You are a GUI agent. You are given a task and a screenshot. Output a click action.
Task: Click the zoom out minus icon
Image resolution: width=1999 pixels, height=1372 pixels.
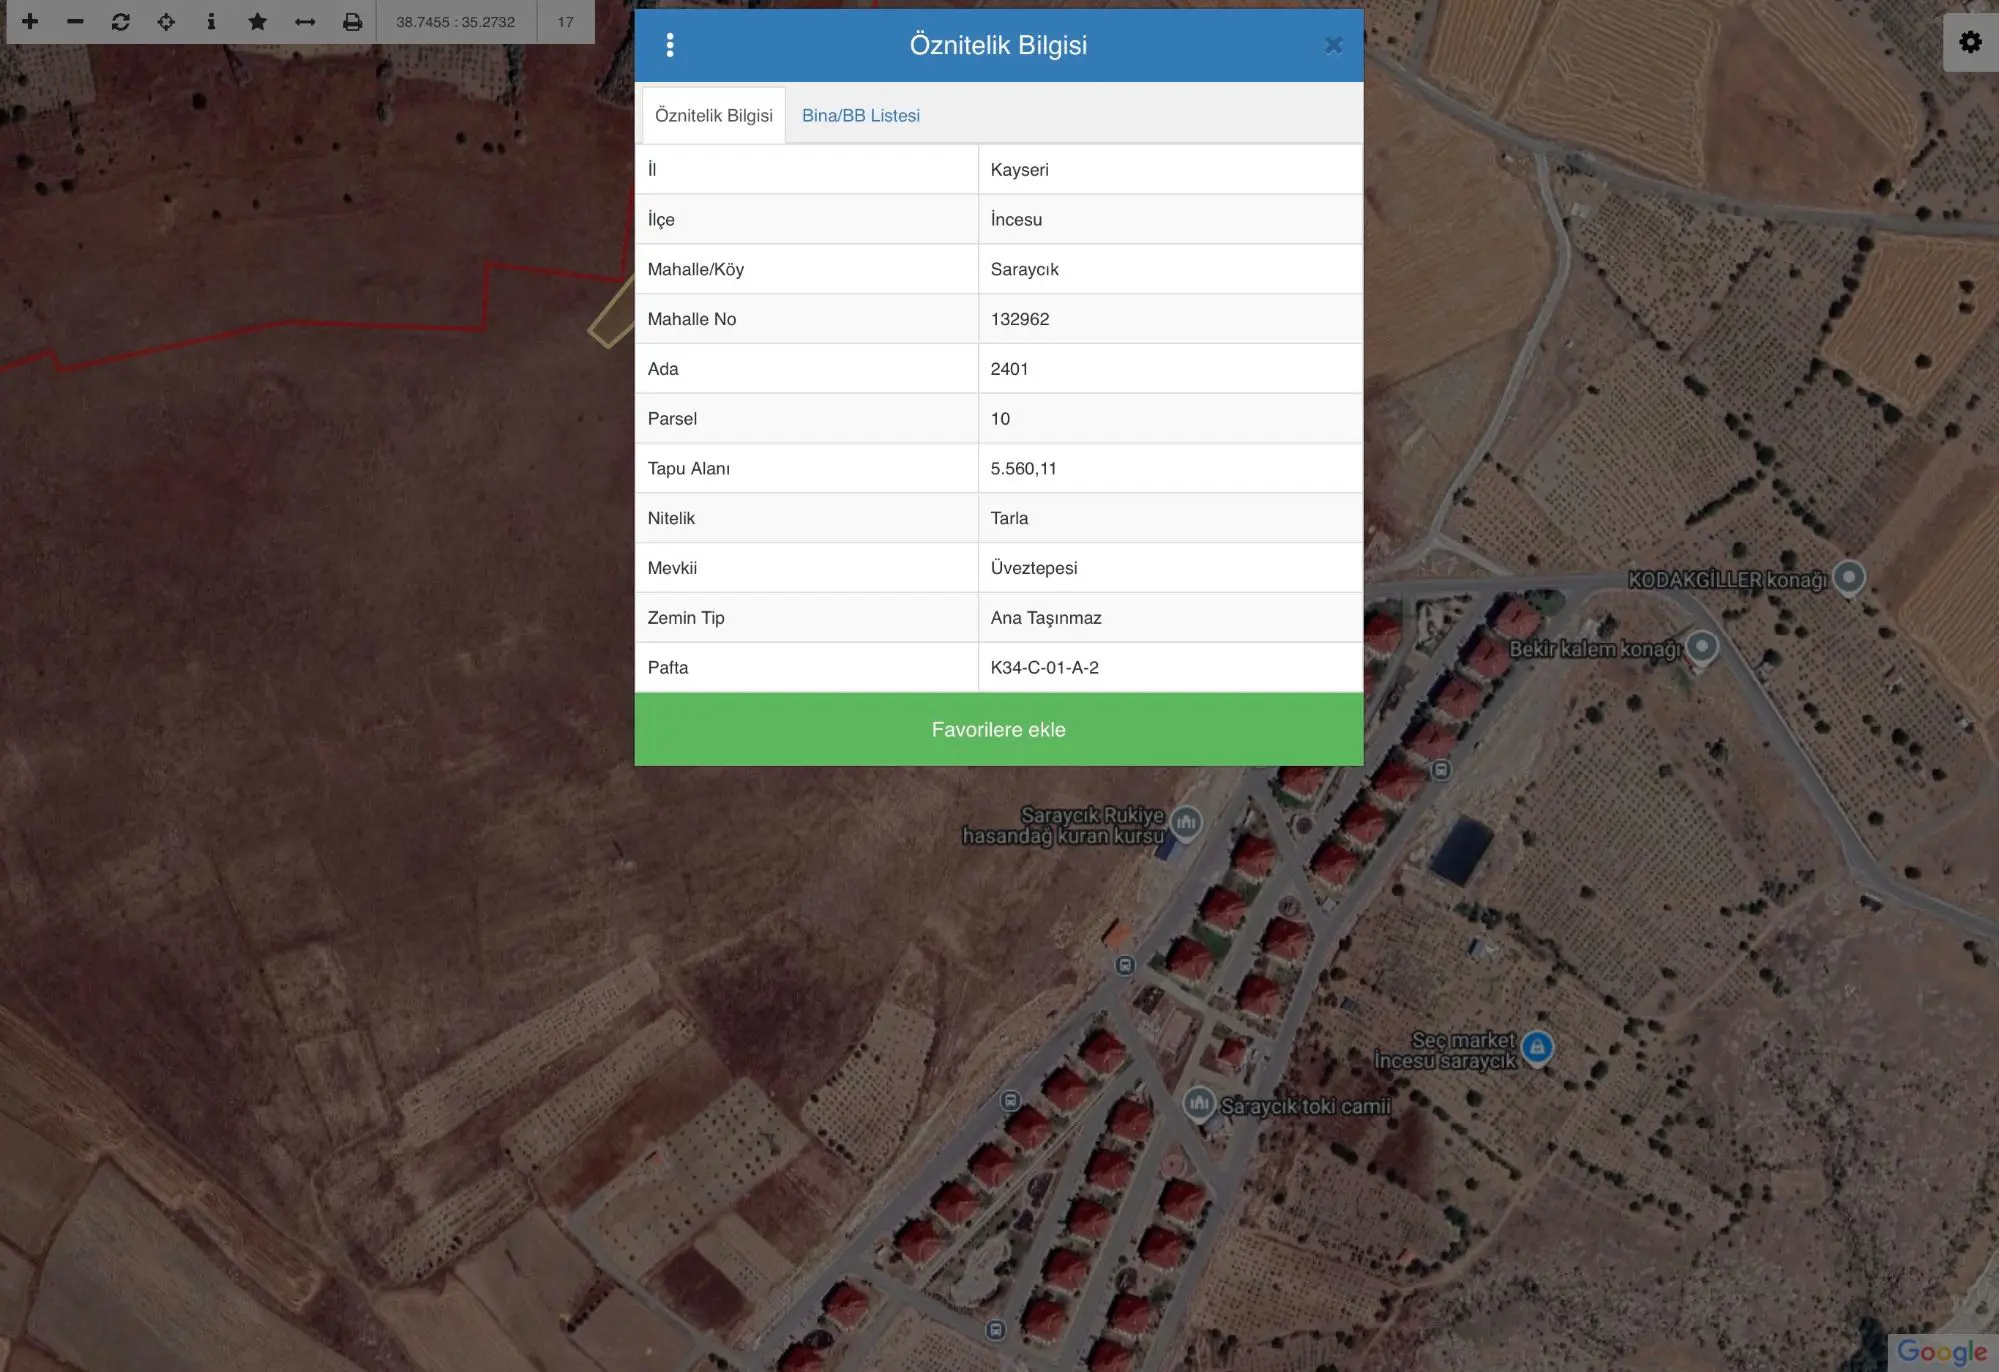tap(75, 21)
